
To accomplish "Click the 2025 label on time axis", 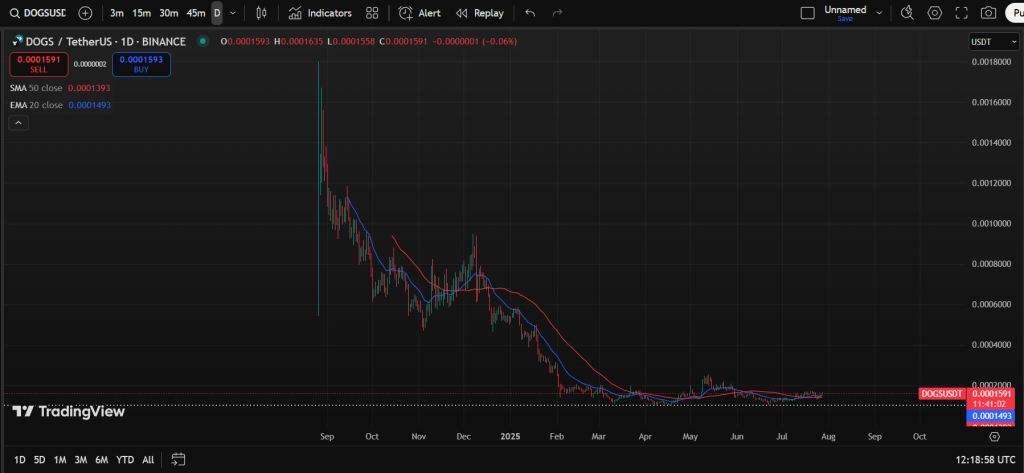I will click(x=510, y=436).
